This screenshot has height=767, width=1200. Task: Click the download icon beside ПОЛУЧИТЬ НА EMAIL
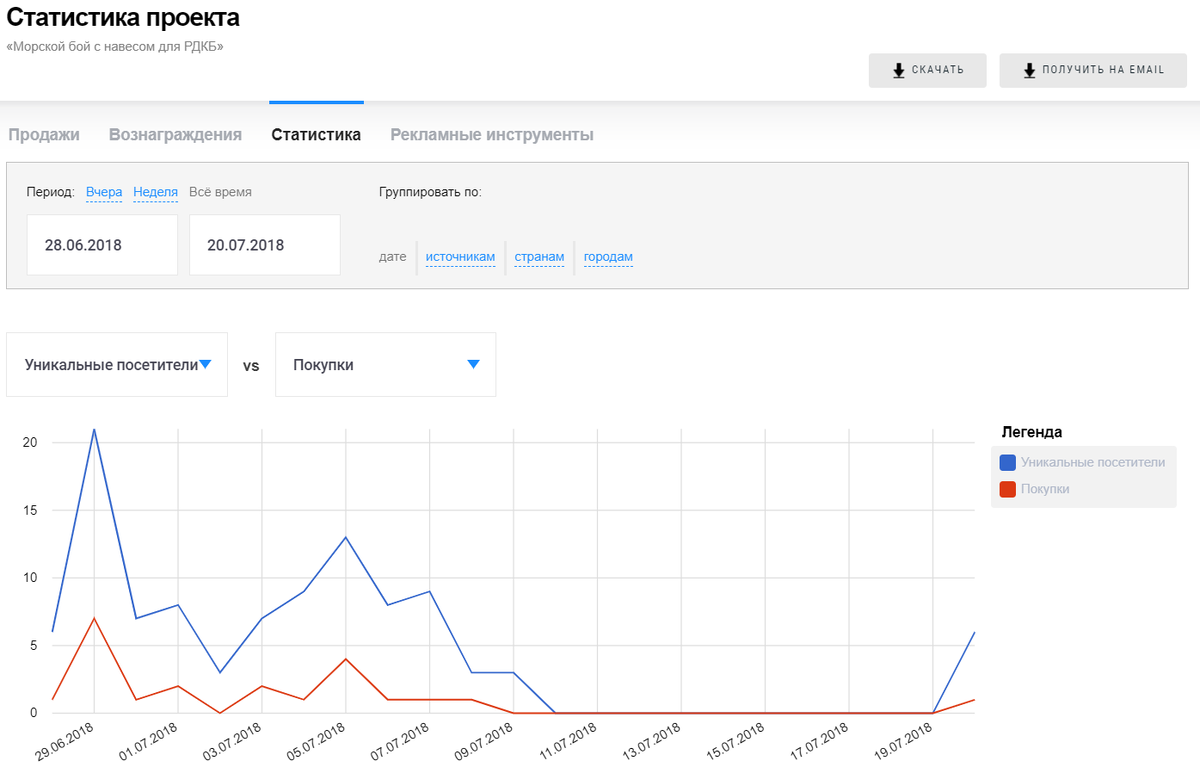(x=1029, y=70)
